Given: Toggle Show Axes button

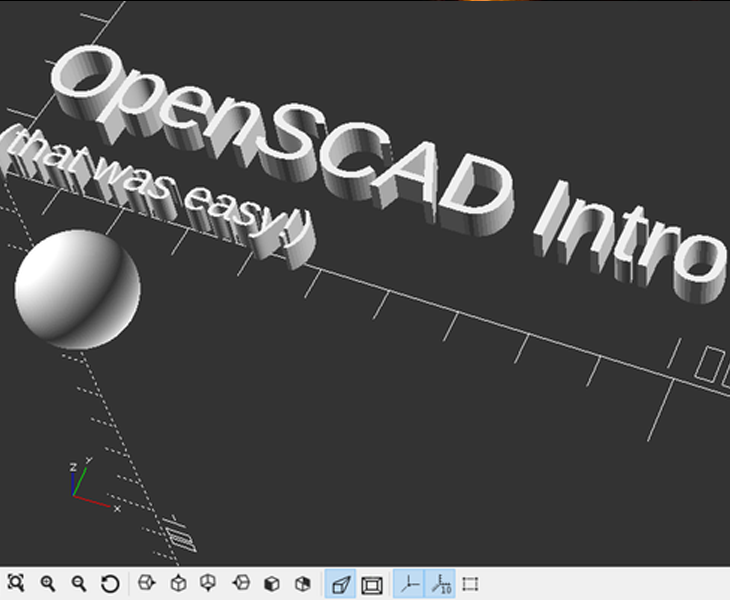Looking at the screenshot, I should click(x=409, y=584).
